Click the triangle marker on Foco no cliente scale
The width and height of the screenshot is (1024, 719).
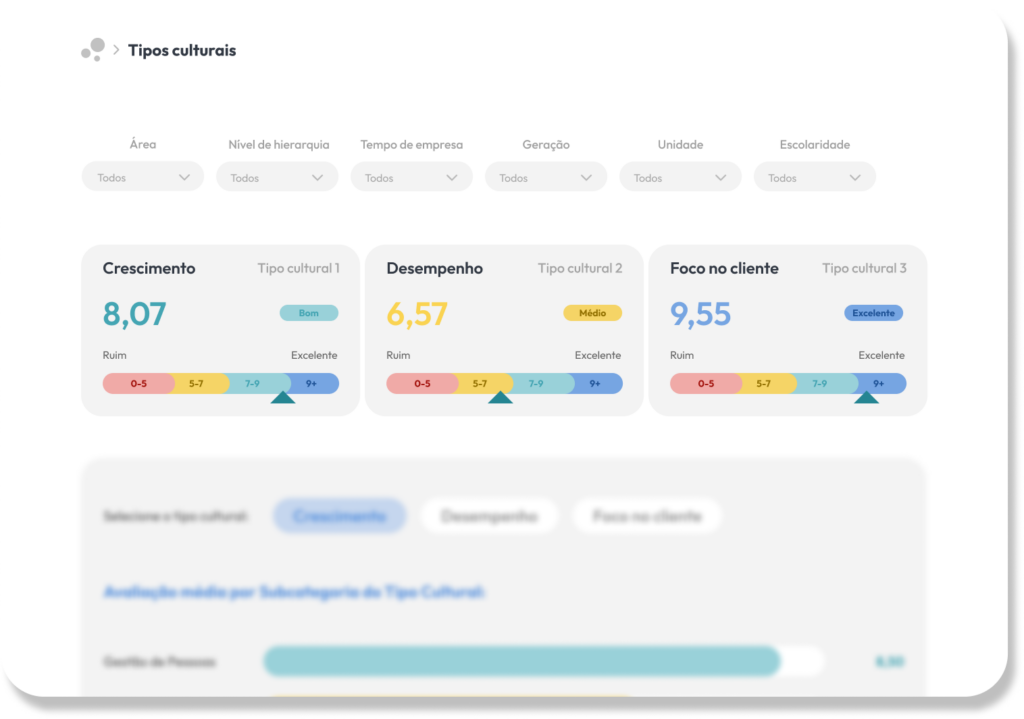pyautogui.click(x=866, y=398)
